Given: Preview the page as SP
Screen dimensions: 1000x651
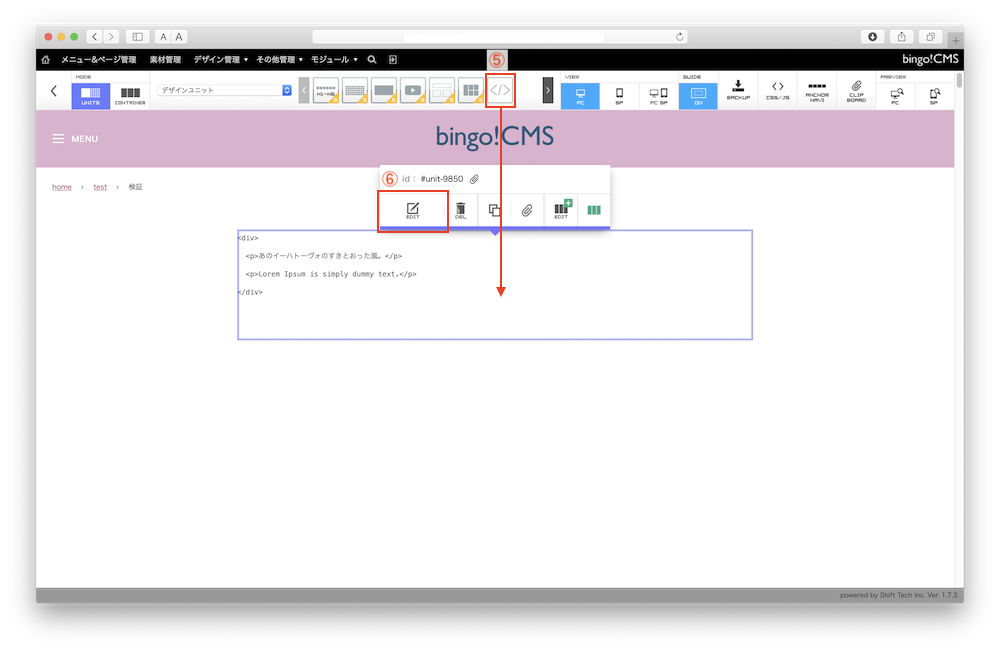Looking at the screenshot, I should point(934,96).
